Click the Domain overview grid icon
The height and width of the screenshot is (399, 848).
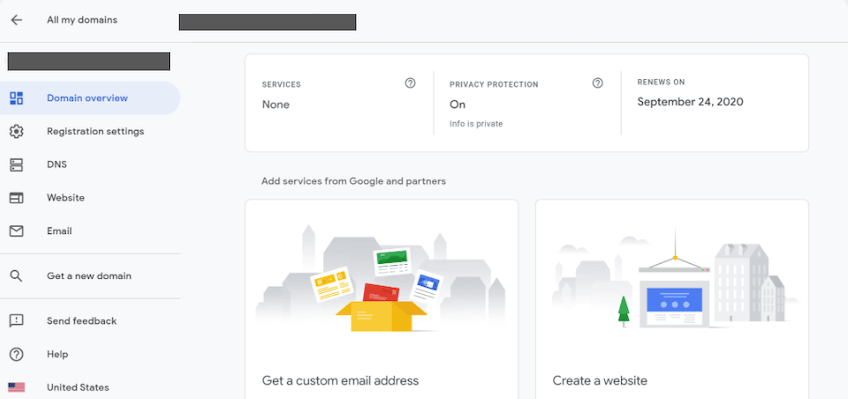coord(17,98)
